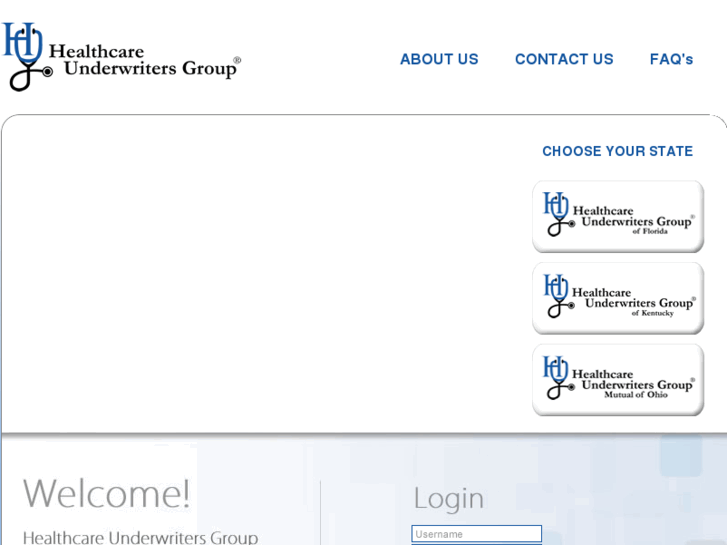Click Healthcare Underwriters Group text under Welcome

coord(140,538)
